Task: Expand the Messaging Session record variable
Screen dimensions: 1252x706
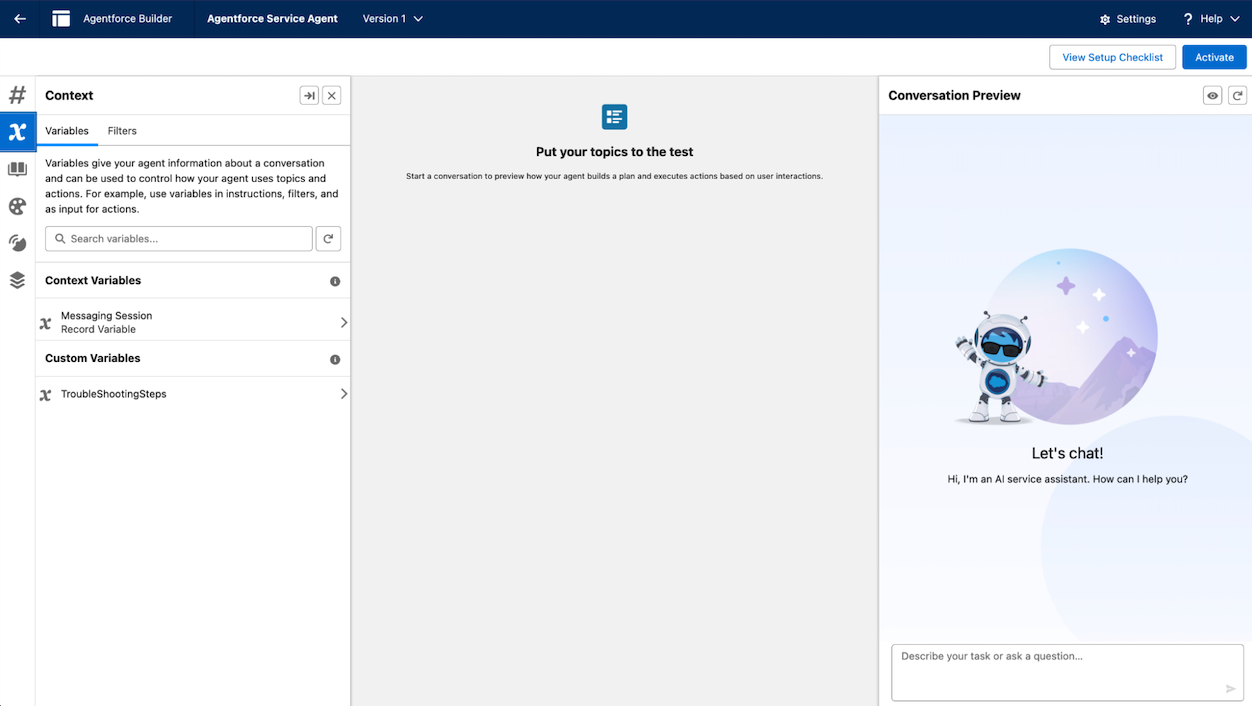Action: pyautogui.click(x=343, y=322)
